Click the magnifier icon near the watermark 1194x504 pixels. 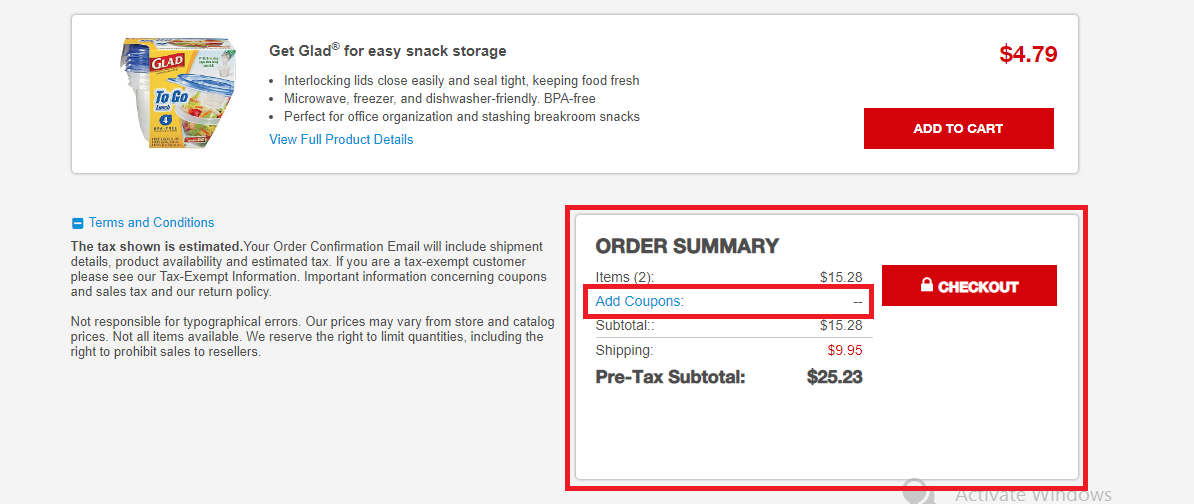tap(918, 491)
